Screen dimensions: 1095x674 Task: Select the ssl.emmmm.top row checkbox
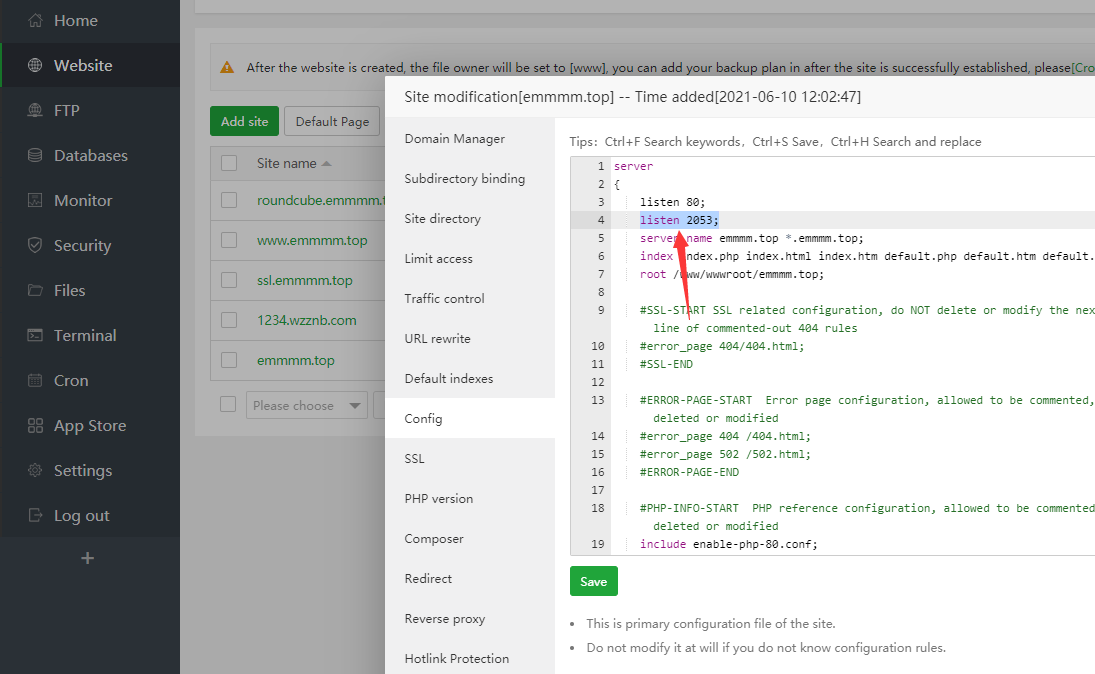[229, 280]
